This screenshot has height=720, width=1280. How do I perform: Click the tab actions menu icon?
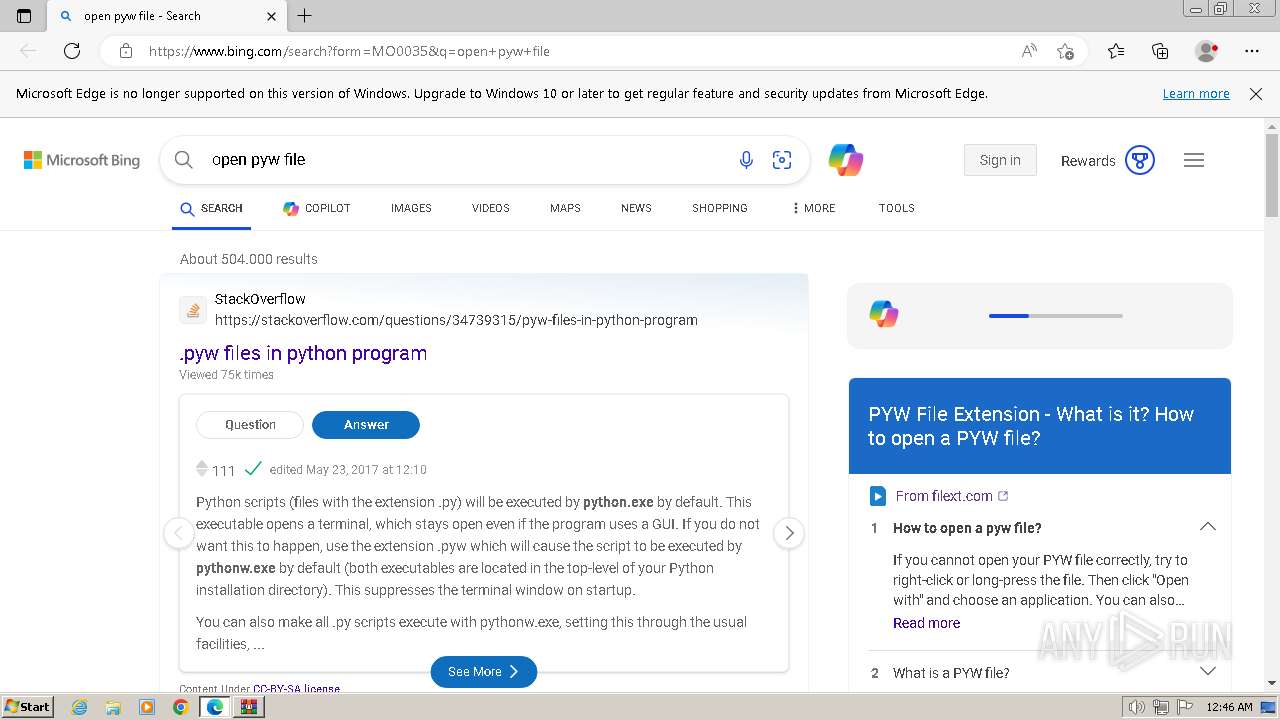pos(24,16)
